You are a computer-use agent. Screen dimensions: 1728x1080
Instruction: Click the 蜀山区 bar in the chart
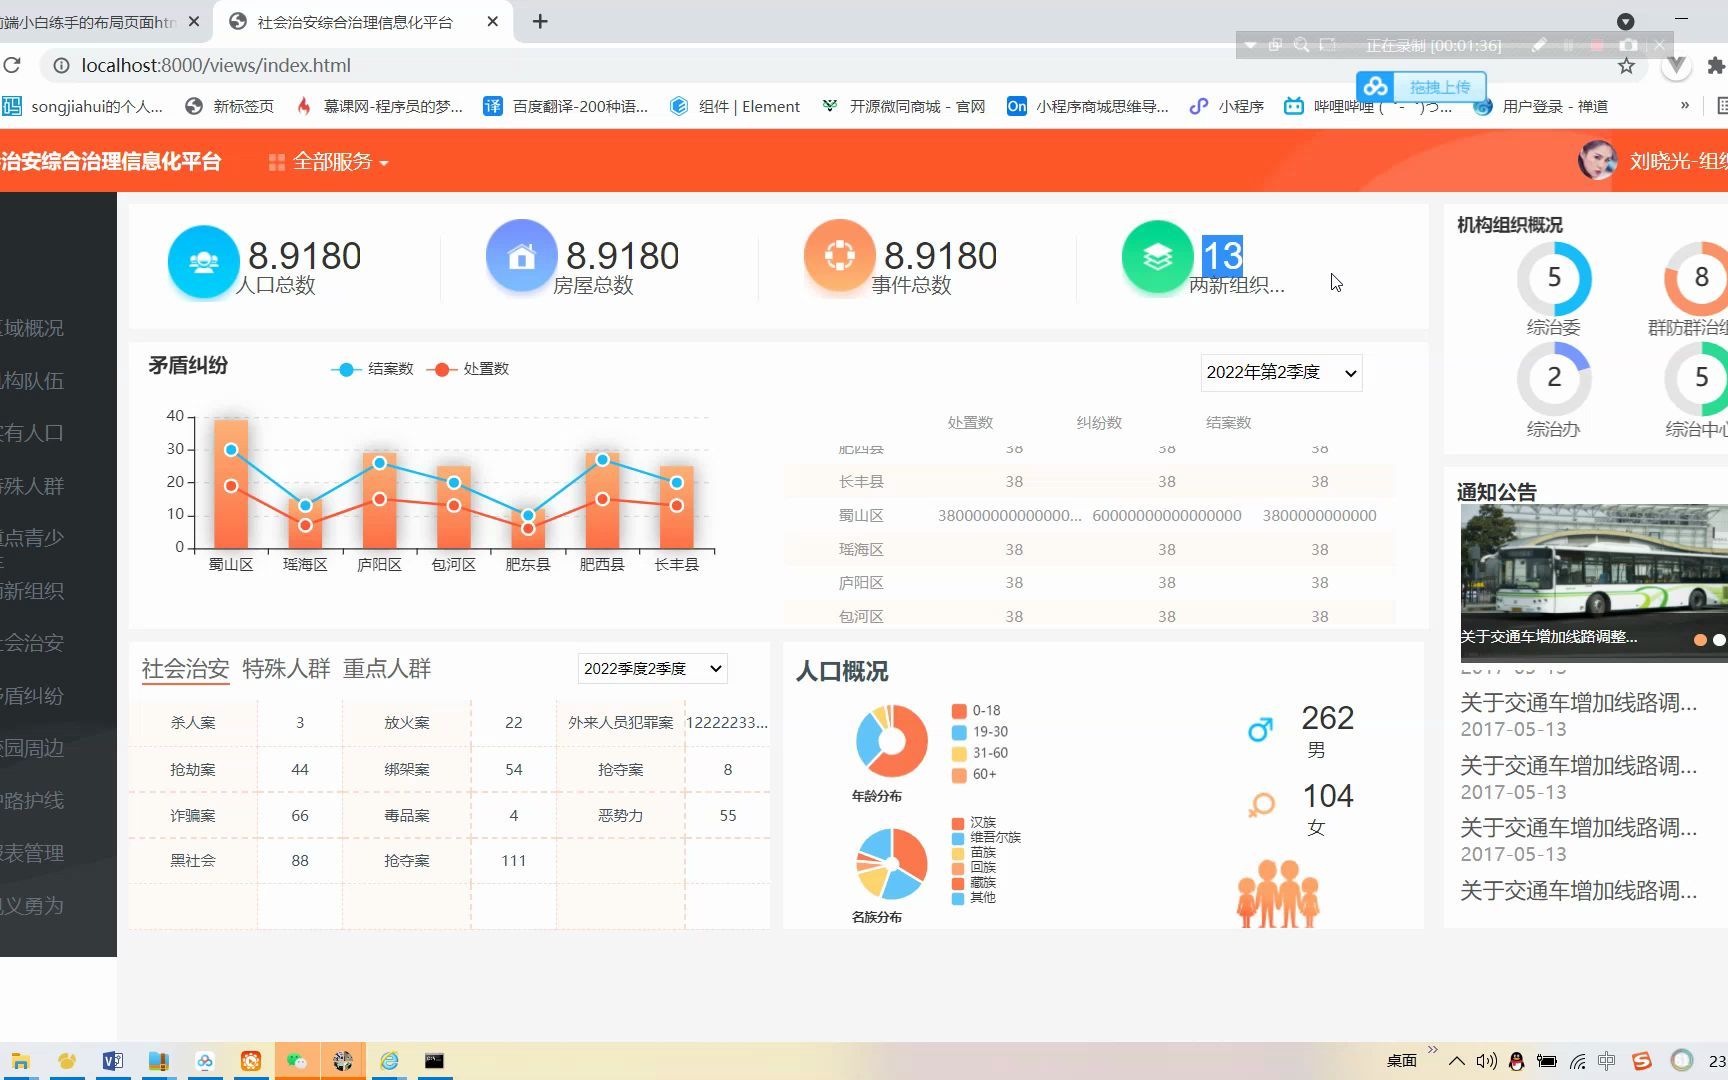coord(231,484)
